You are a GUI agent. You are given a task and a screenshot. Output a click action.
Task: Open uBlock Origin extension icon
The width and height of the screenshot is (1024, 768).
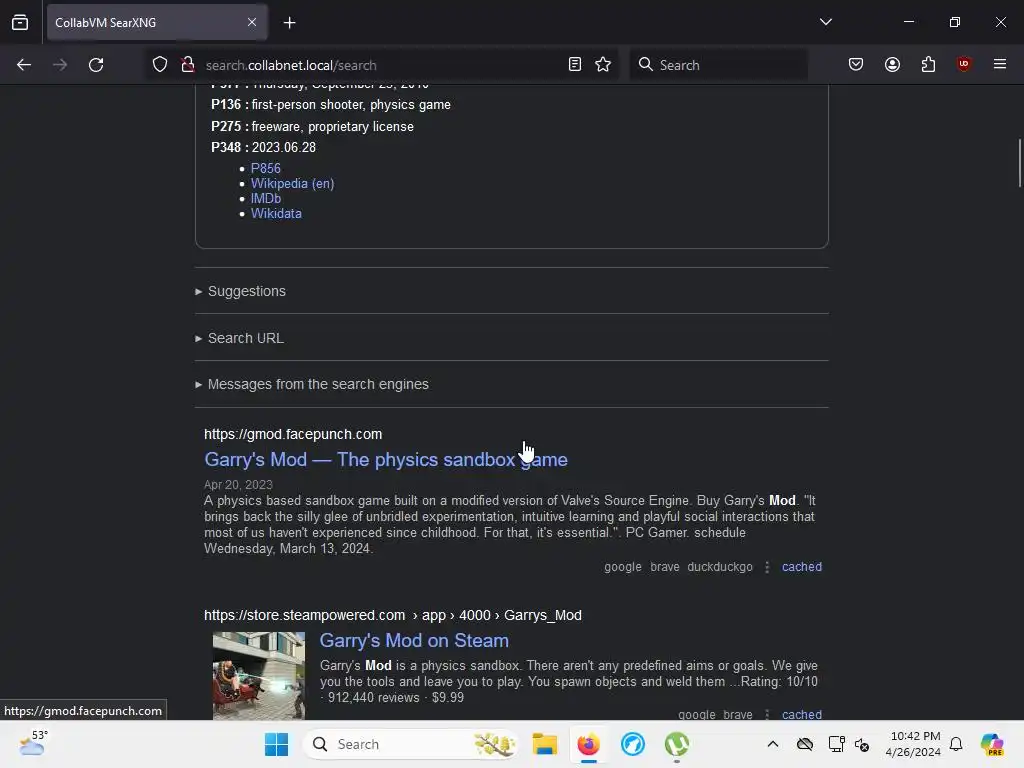963,65
